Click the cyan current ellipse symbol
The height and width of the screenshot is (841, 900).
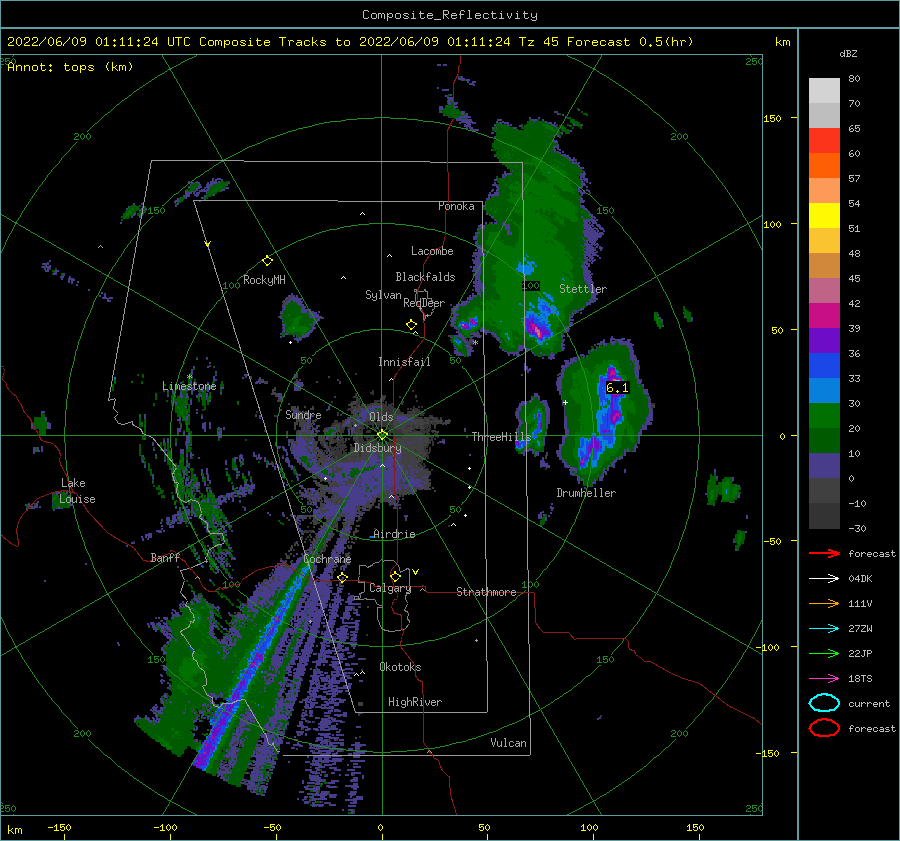coord(824,703)
